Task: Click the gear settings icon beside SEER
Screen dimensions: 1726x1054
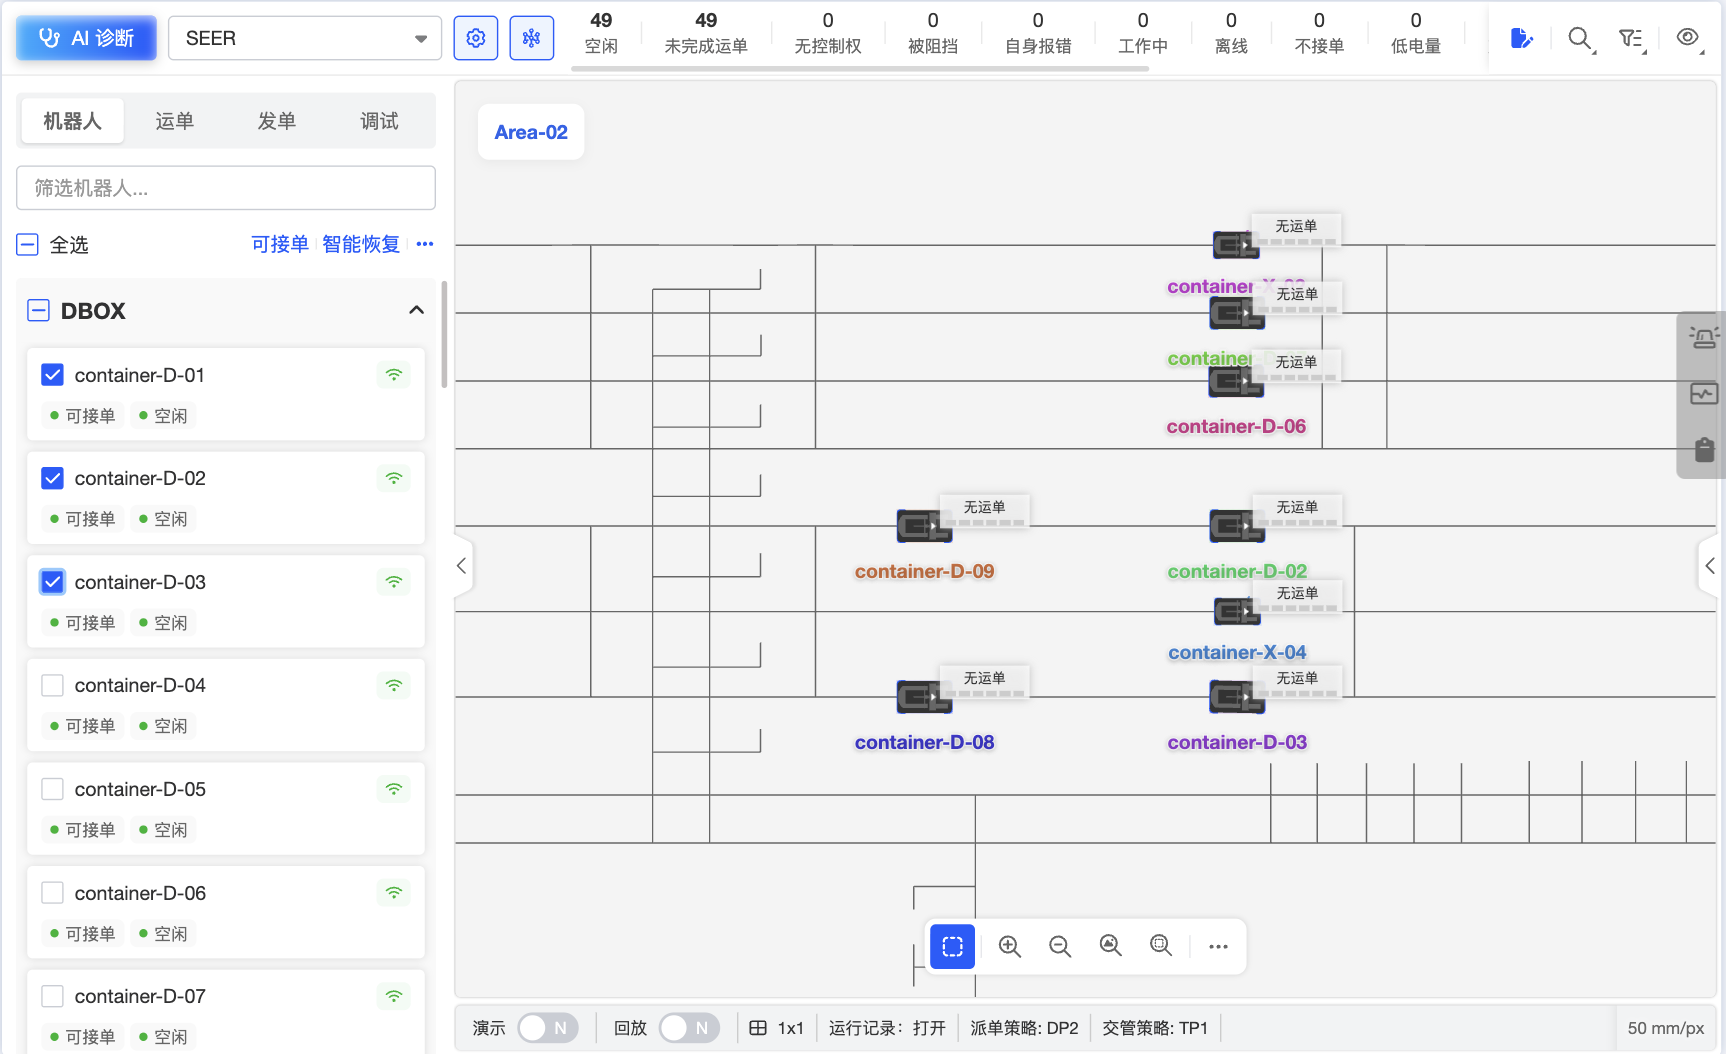Action: [476, 38]
